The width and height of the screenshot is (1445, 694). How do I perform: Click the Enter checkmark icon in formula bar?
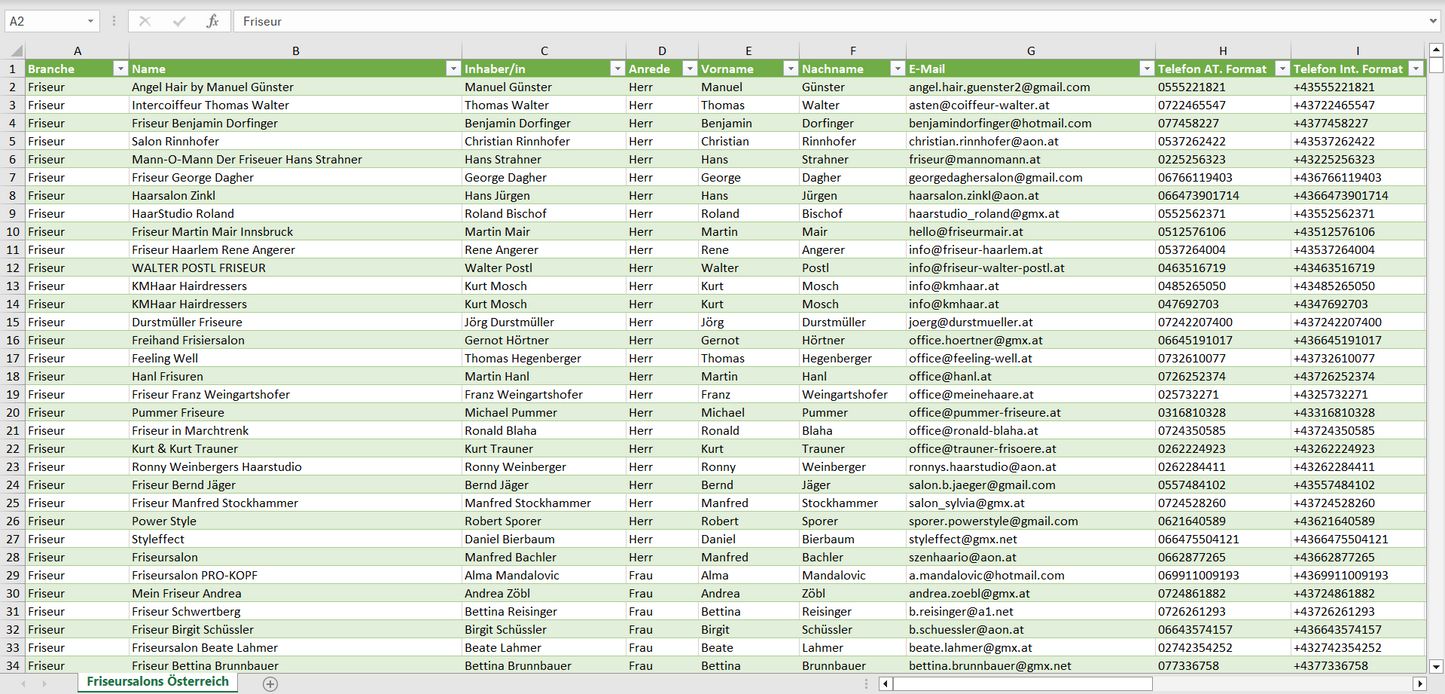tap(179, 21)
